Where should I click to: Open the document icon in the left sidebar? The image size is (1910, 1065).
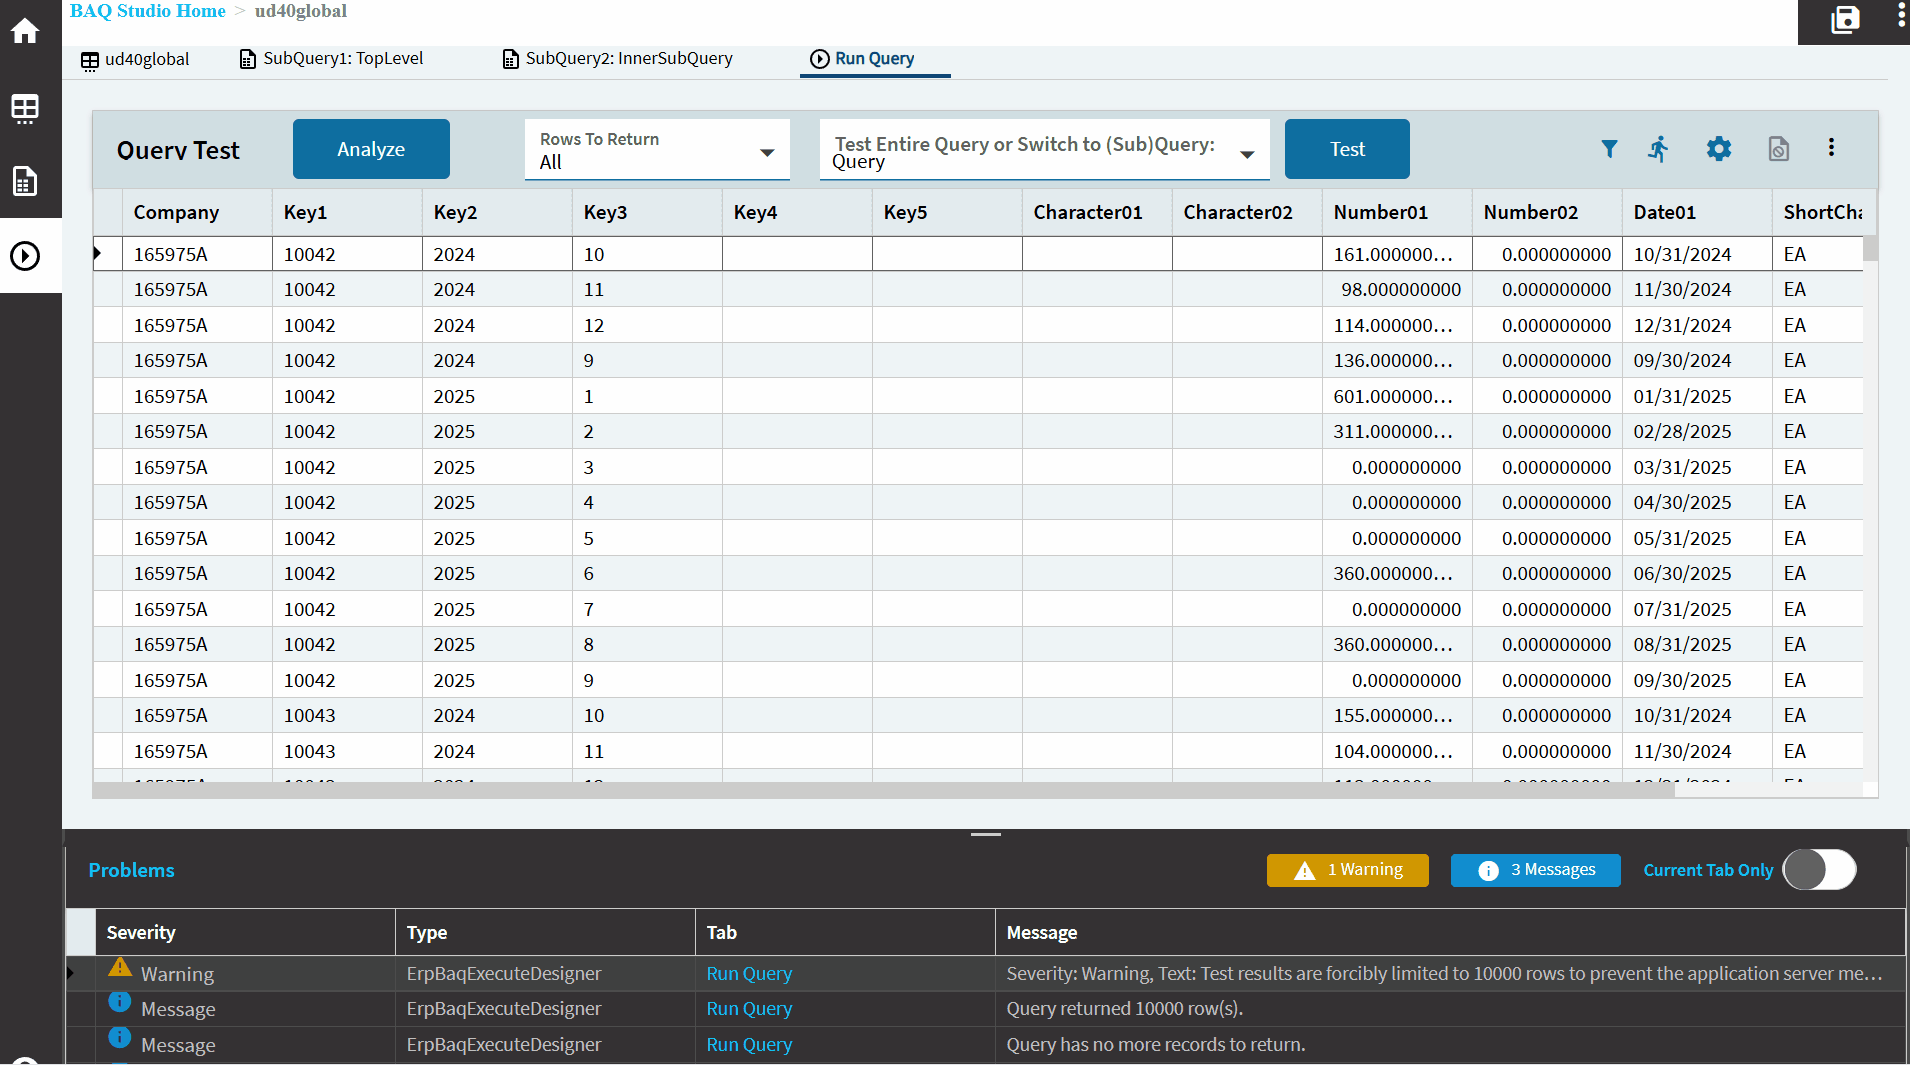coord(25,181)
